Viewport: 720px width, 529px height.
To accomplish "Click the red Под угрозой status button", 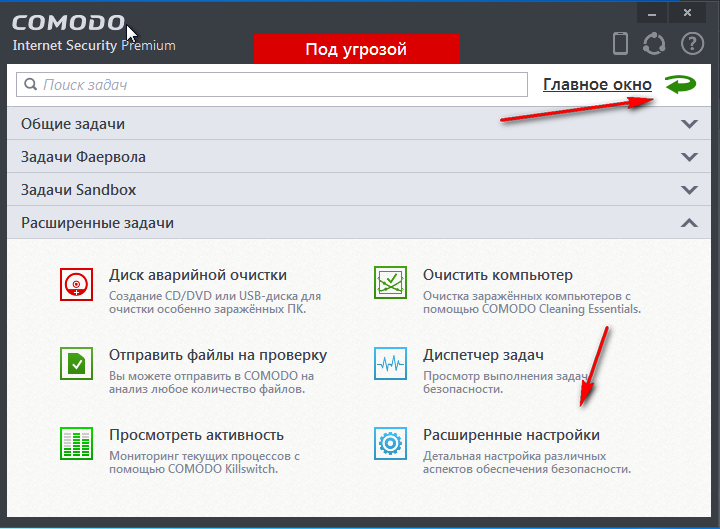I will [x=357, y=49].
